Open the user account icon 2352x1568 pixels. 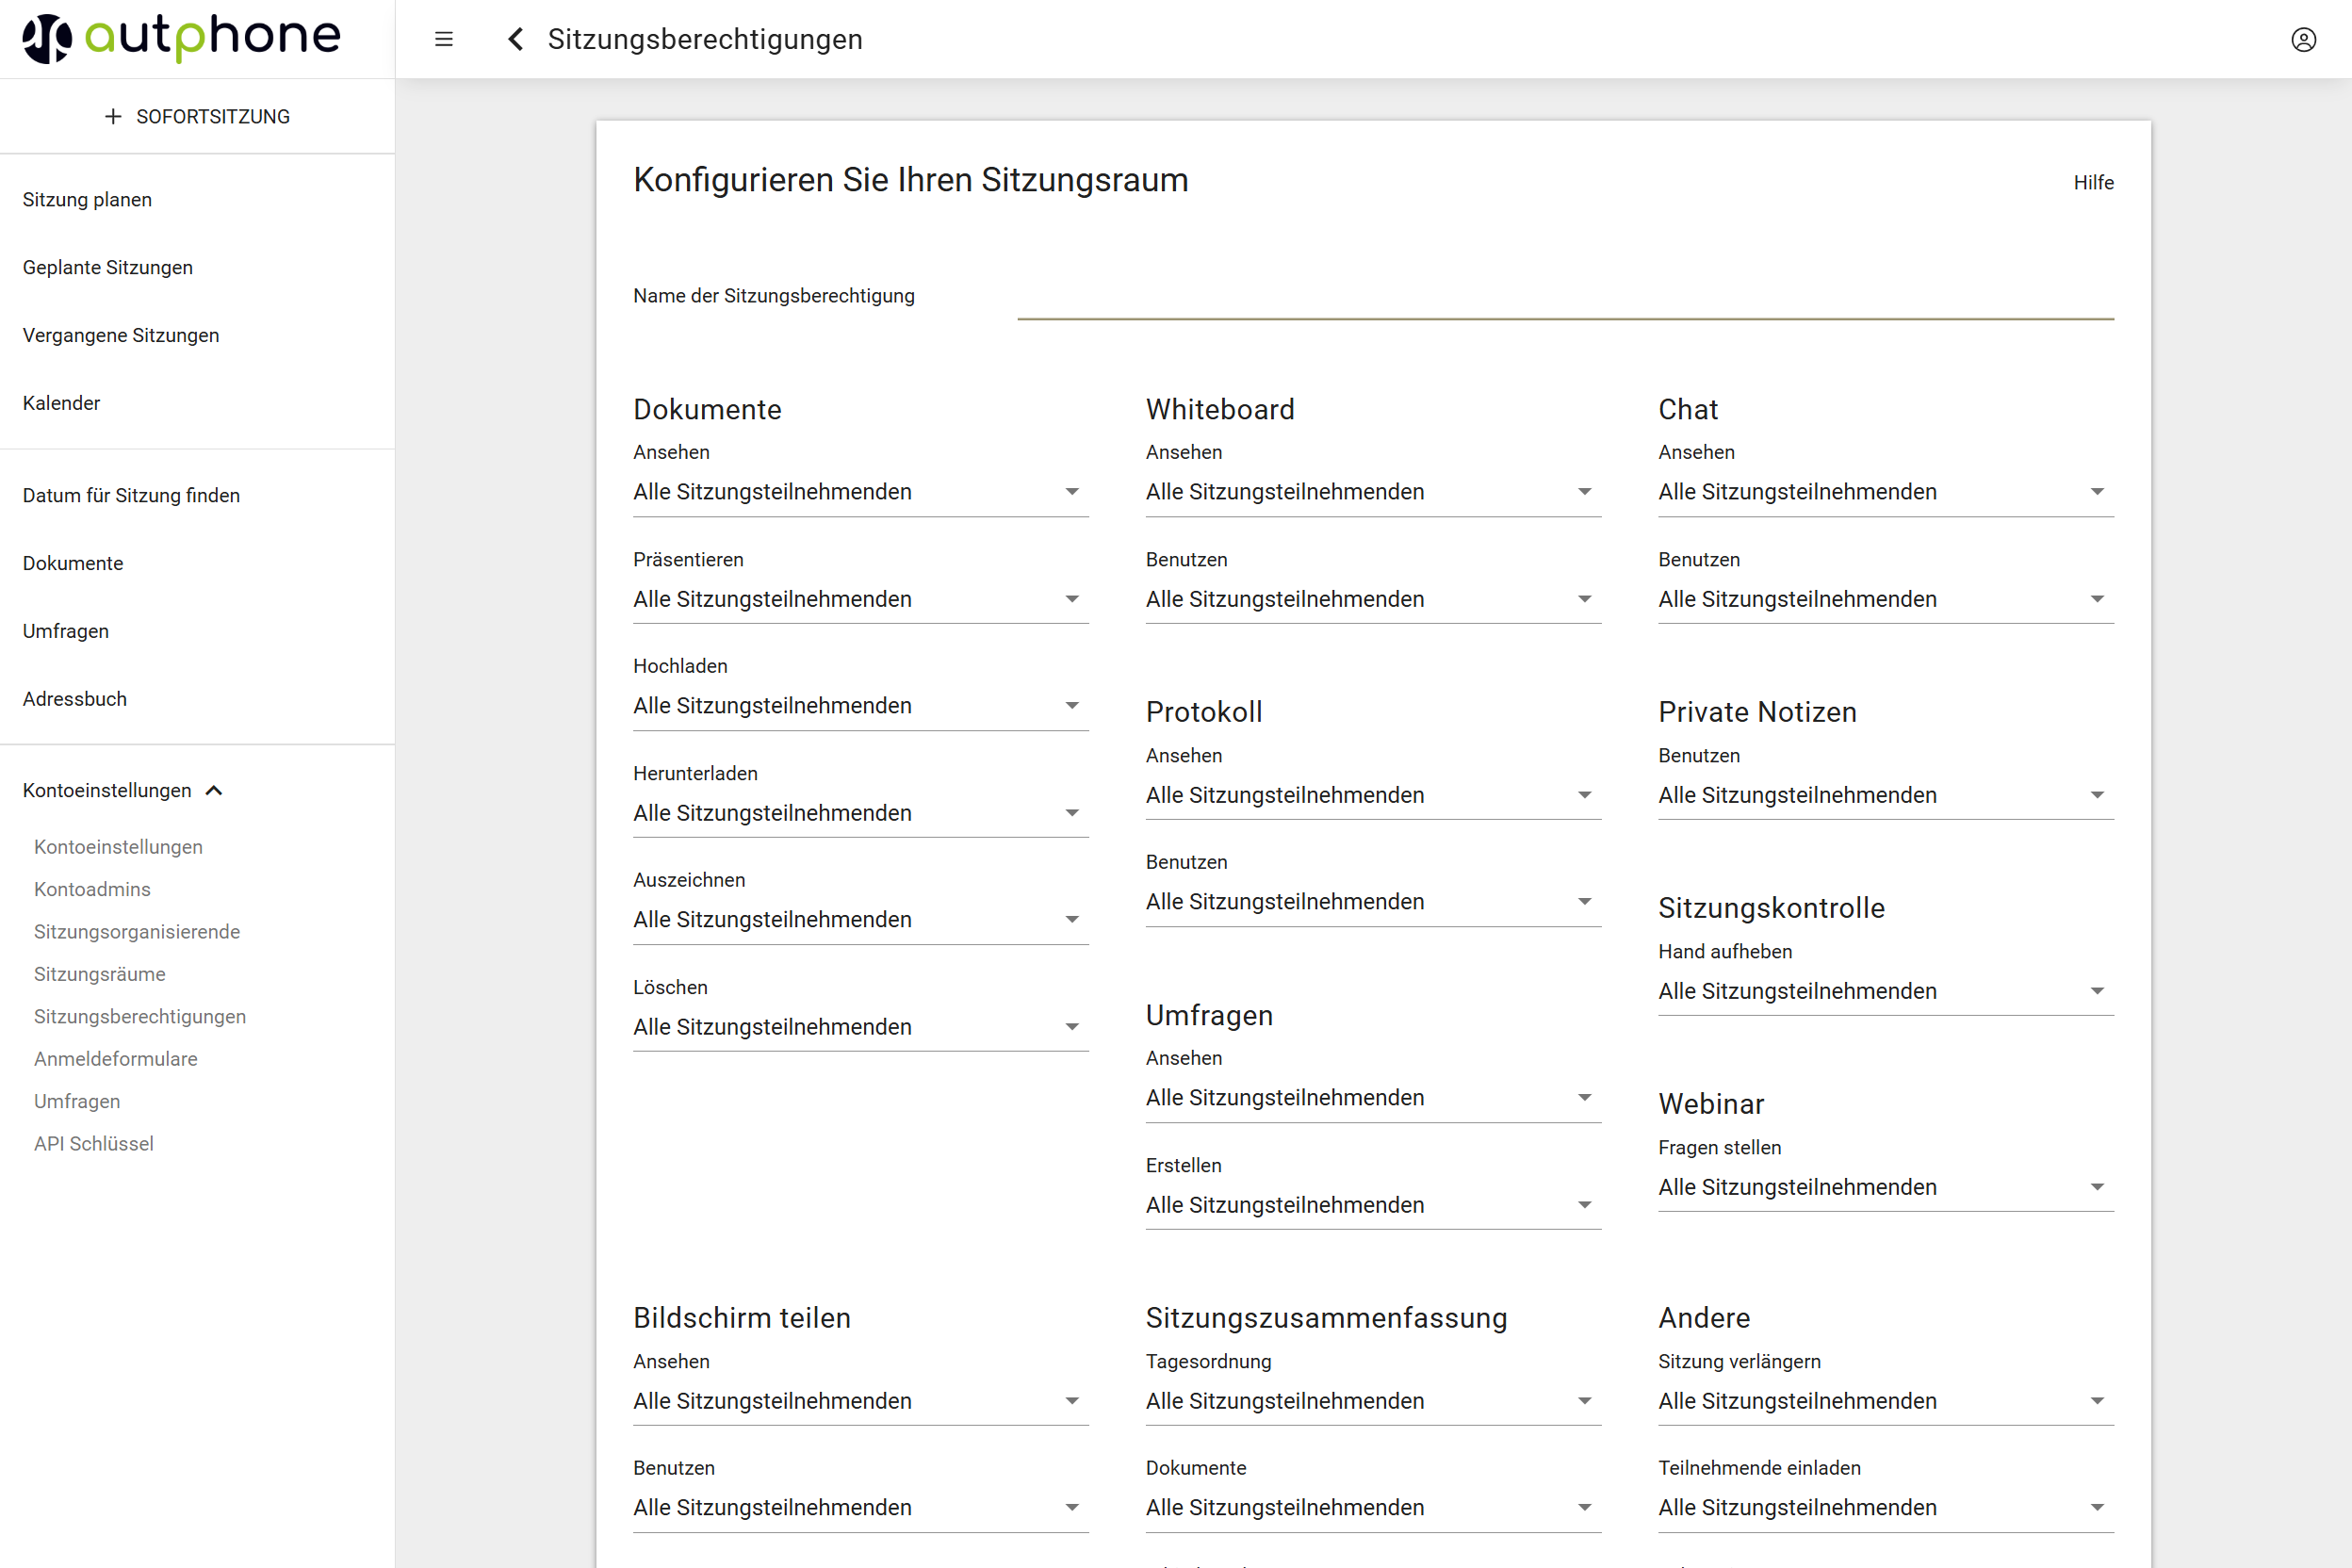[x=2303, y=39]
